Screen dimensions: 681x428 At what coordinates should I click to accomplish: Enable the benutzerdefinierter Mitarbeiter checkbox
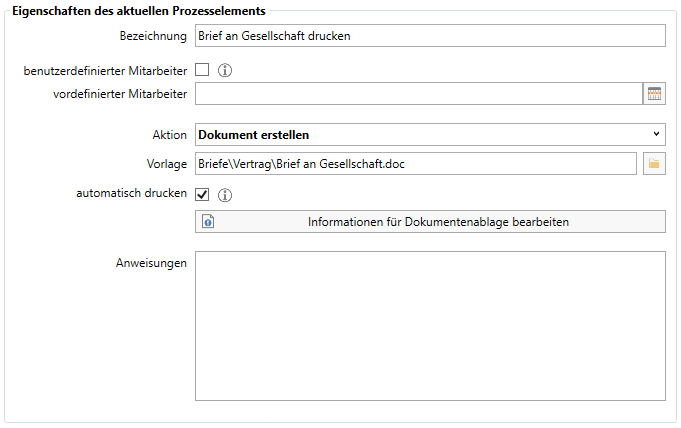[202, 70]
